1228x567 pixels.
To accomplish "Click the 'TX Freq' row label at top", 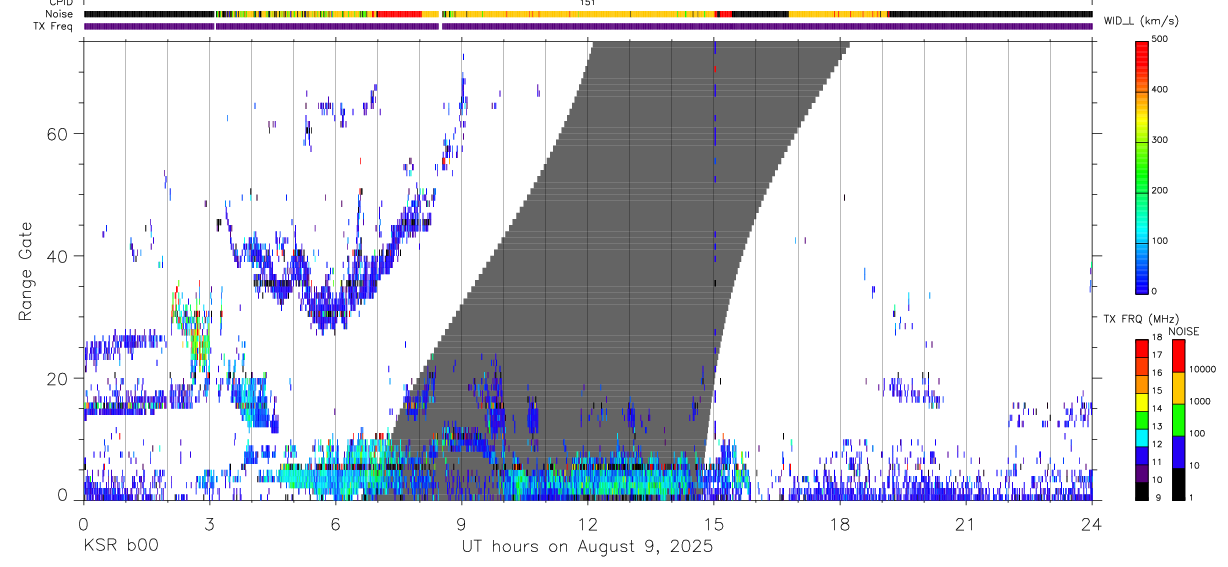I will pyautogui.click(x=54, y=26).
